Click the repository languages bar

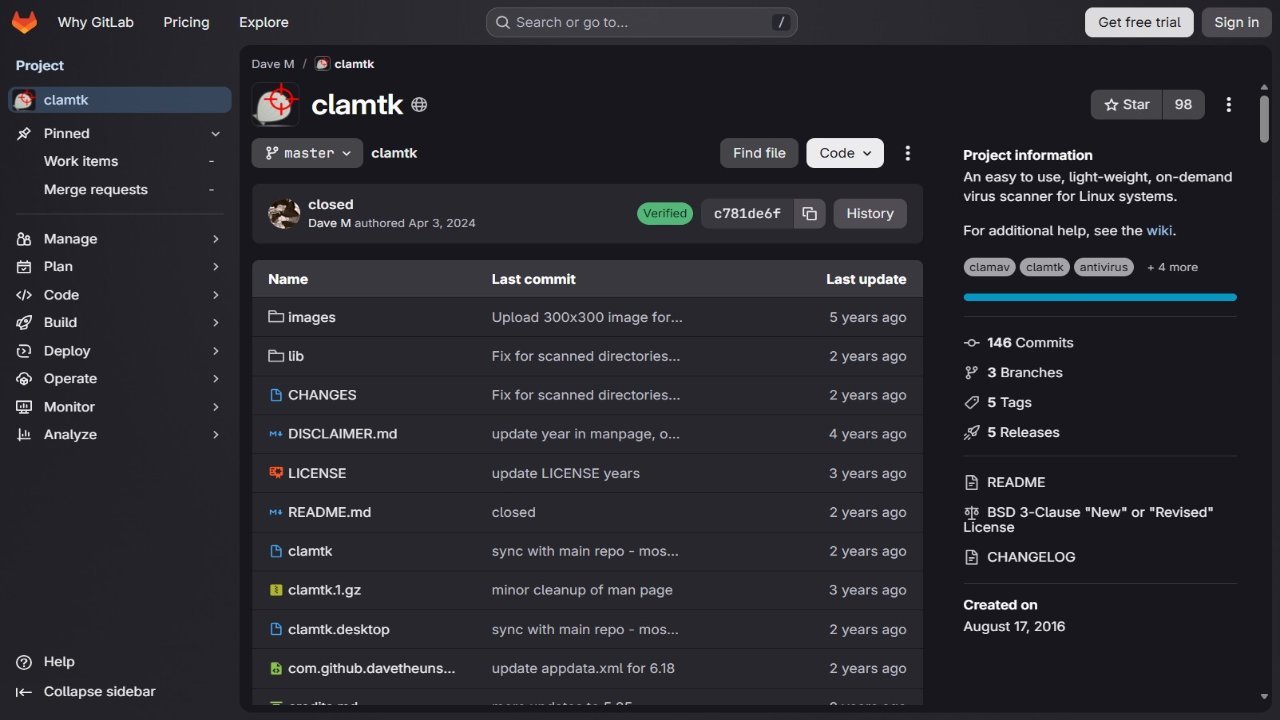tap(1100, 297)
